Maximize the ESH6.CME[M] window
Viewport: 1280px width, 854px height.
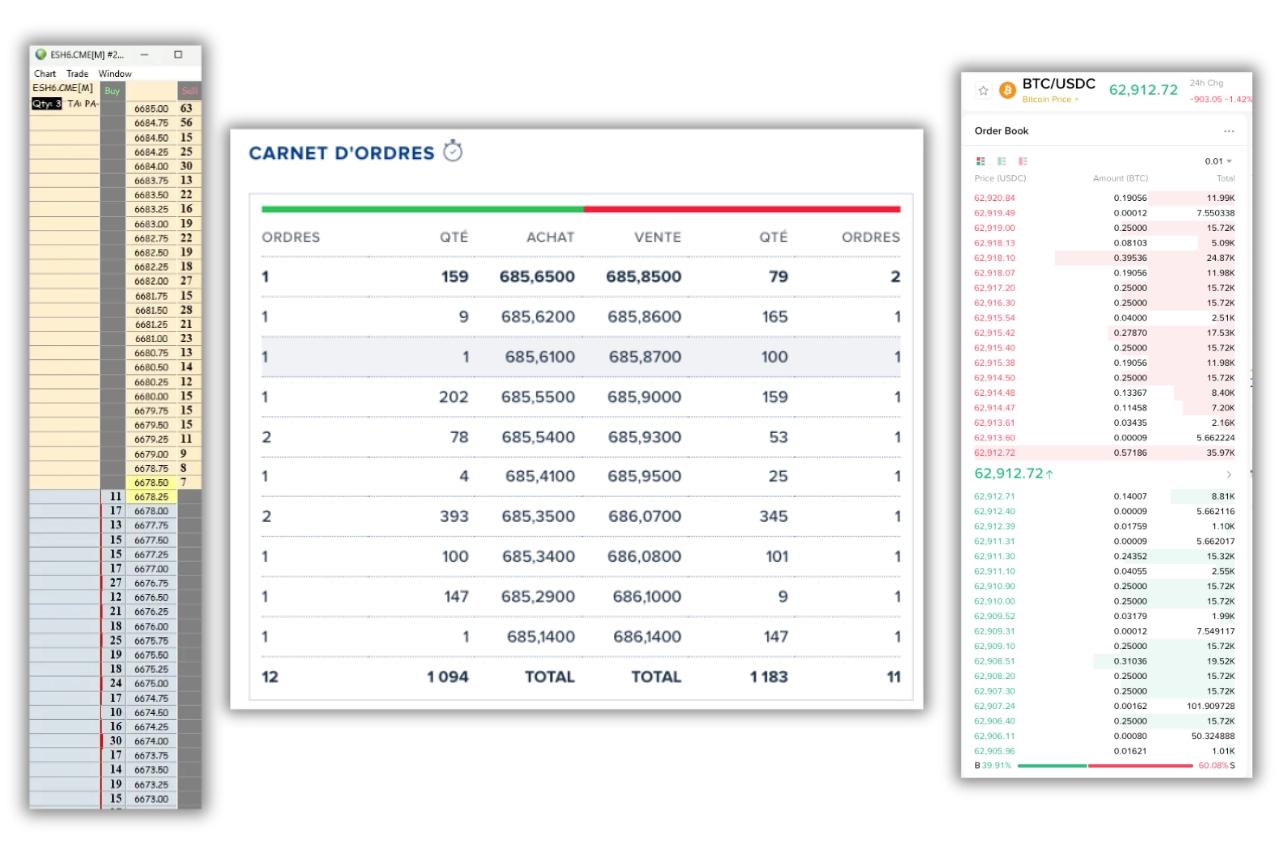[x=178, y=54]
